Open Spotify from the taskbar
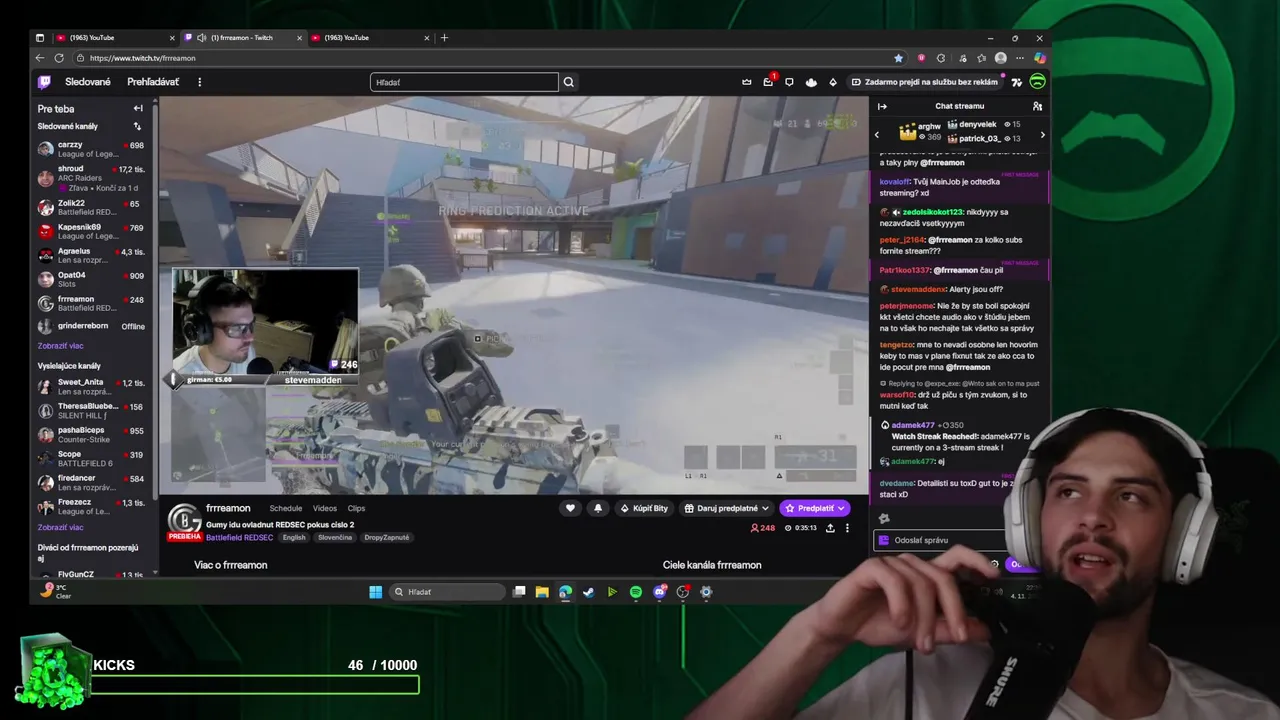Image resolution: width=1280 pixels, height=720 pixels. [635, 592]
